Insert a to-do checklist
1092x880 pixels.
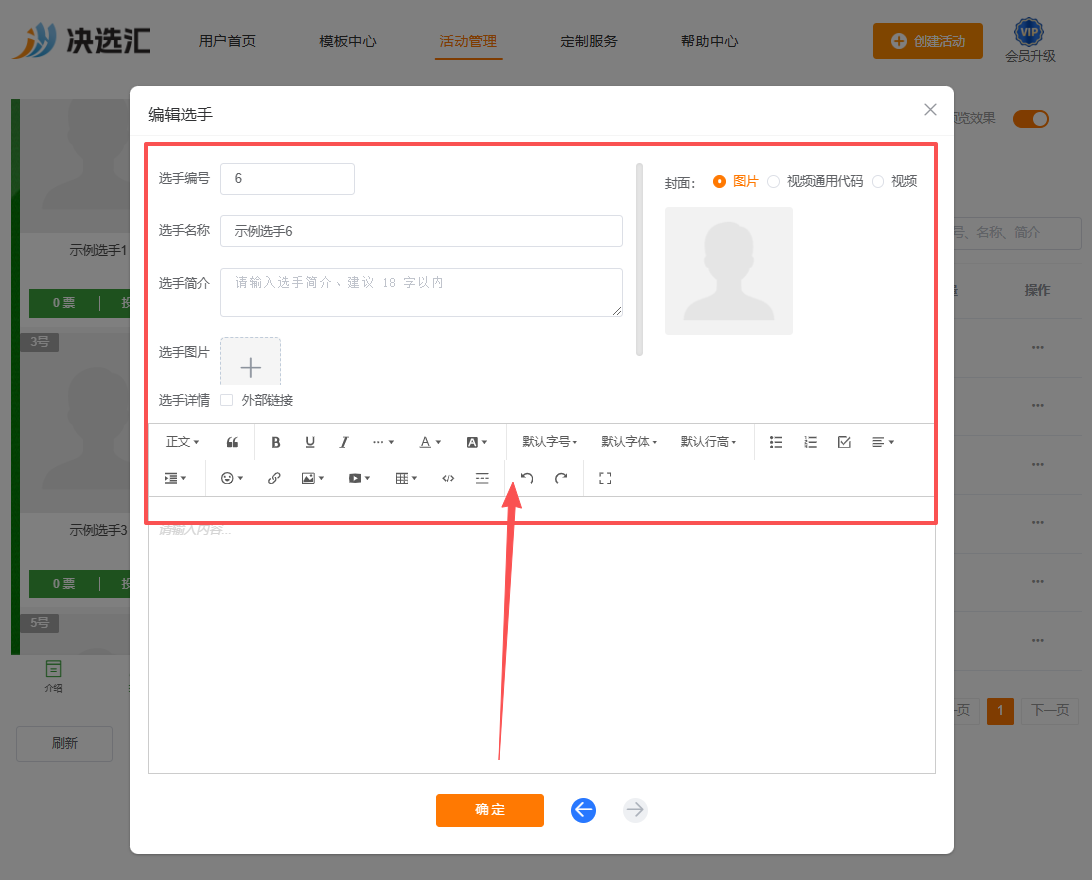click(x=844, y=442)
